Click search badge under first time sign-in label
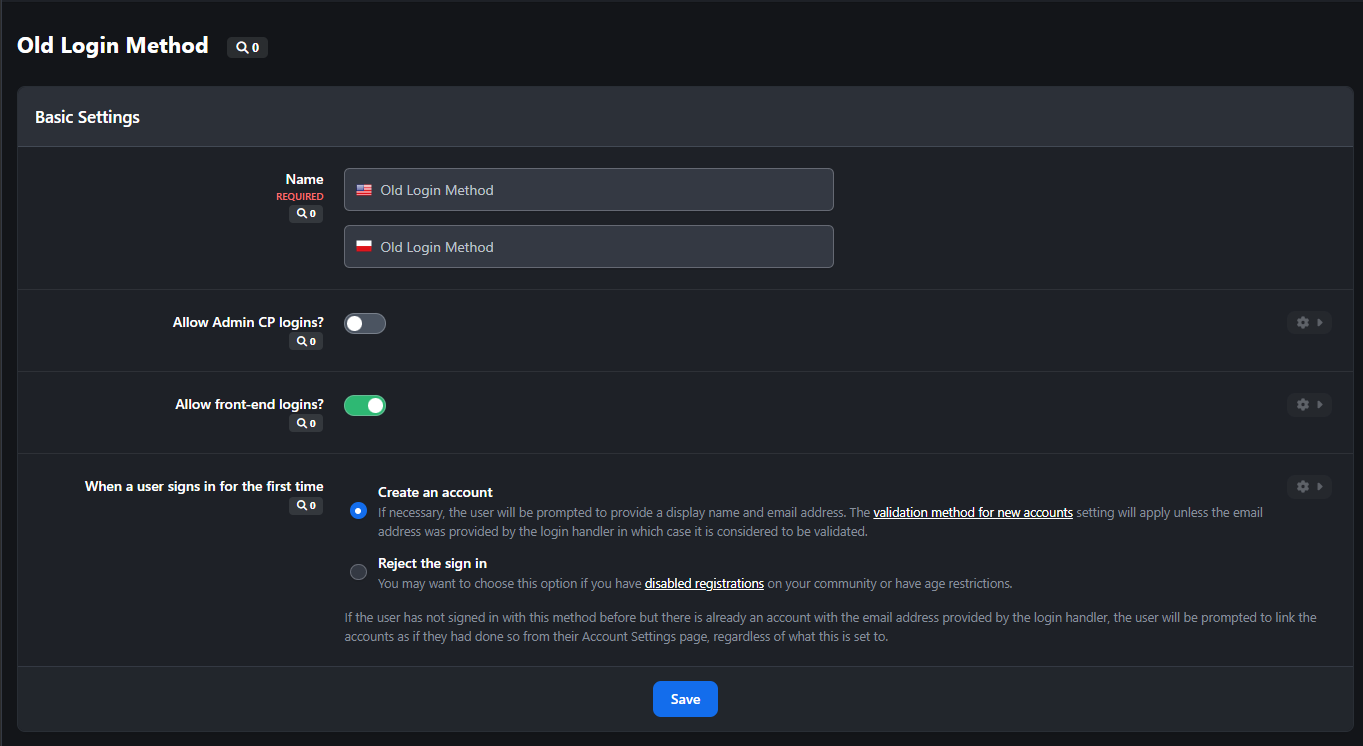1363x746 pixels. (306, 506)
